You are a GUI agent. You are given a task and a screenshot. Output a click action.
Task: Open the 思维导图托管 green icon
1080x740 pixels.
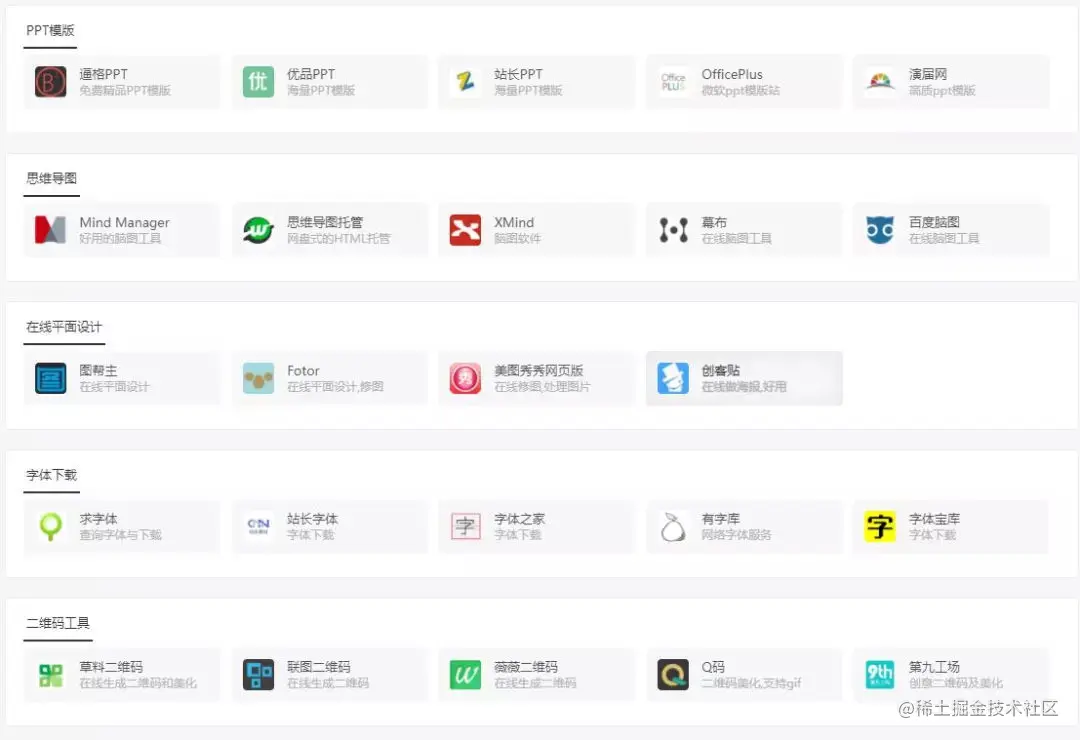tap(258, 230)
